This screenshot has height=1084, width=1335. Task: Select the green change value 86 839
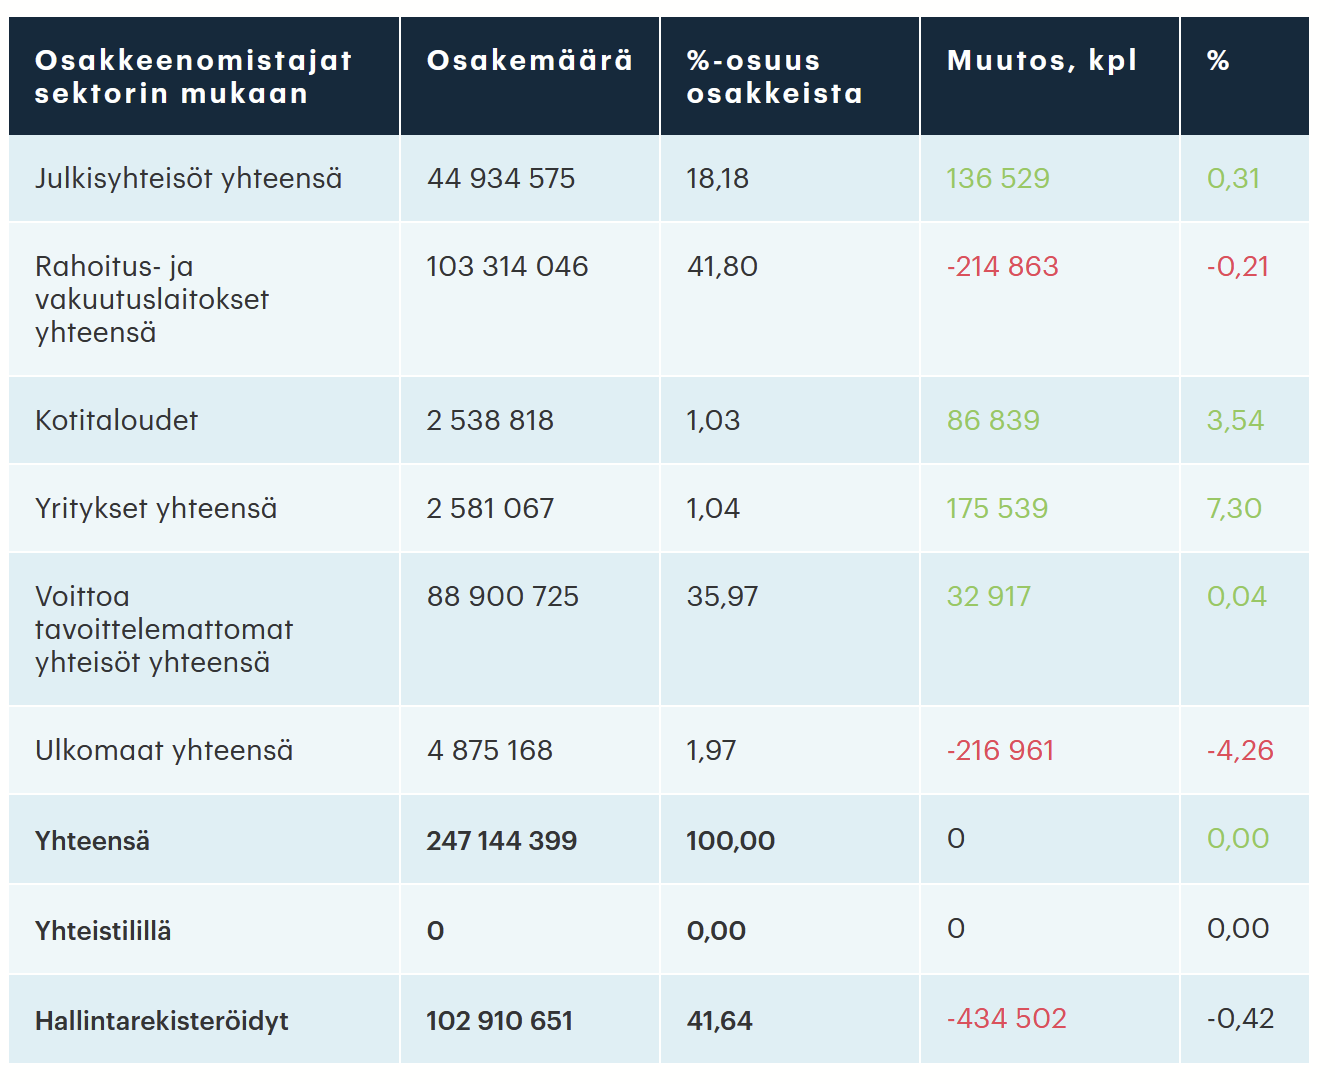993,421
